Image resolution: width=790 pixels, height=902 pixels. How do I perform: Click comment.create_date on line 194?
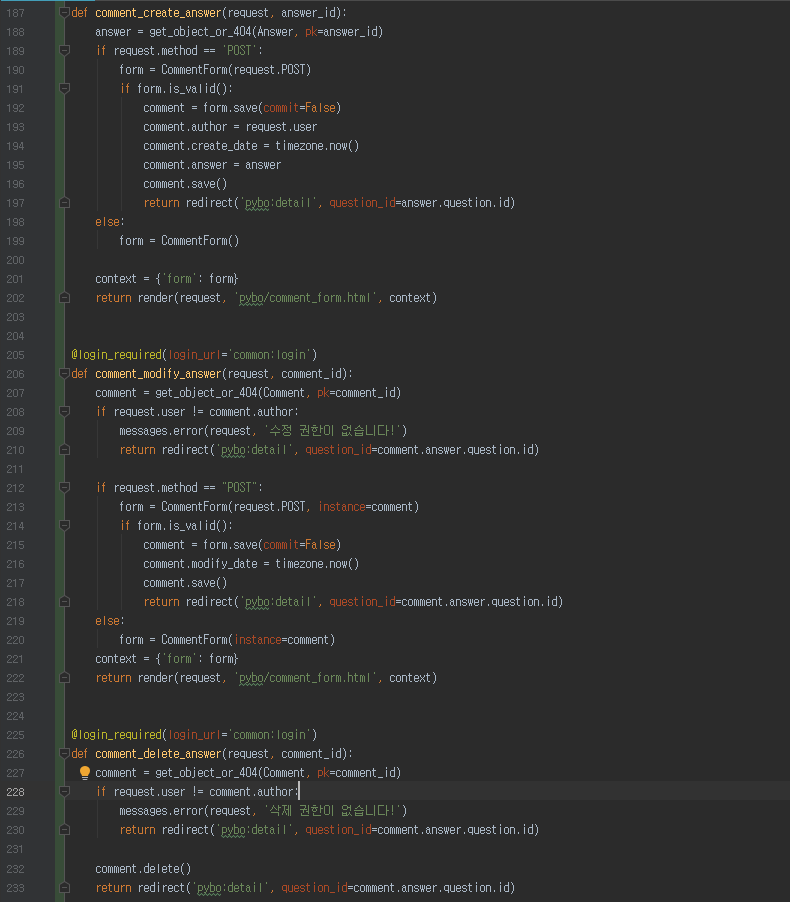[x=200, y=146]
